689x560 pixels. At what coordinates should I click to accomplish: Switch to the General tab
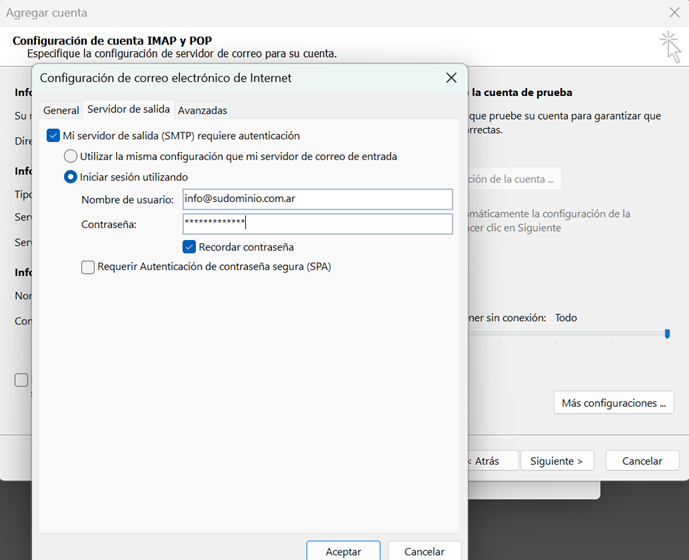[x=61, y=110]
